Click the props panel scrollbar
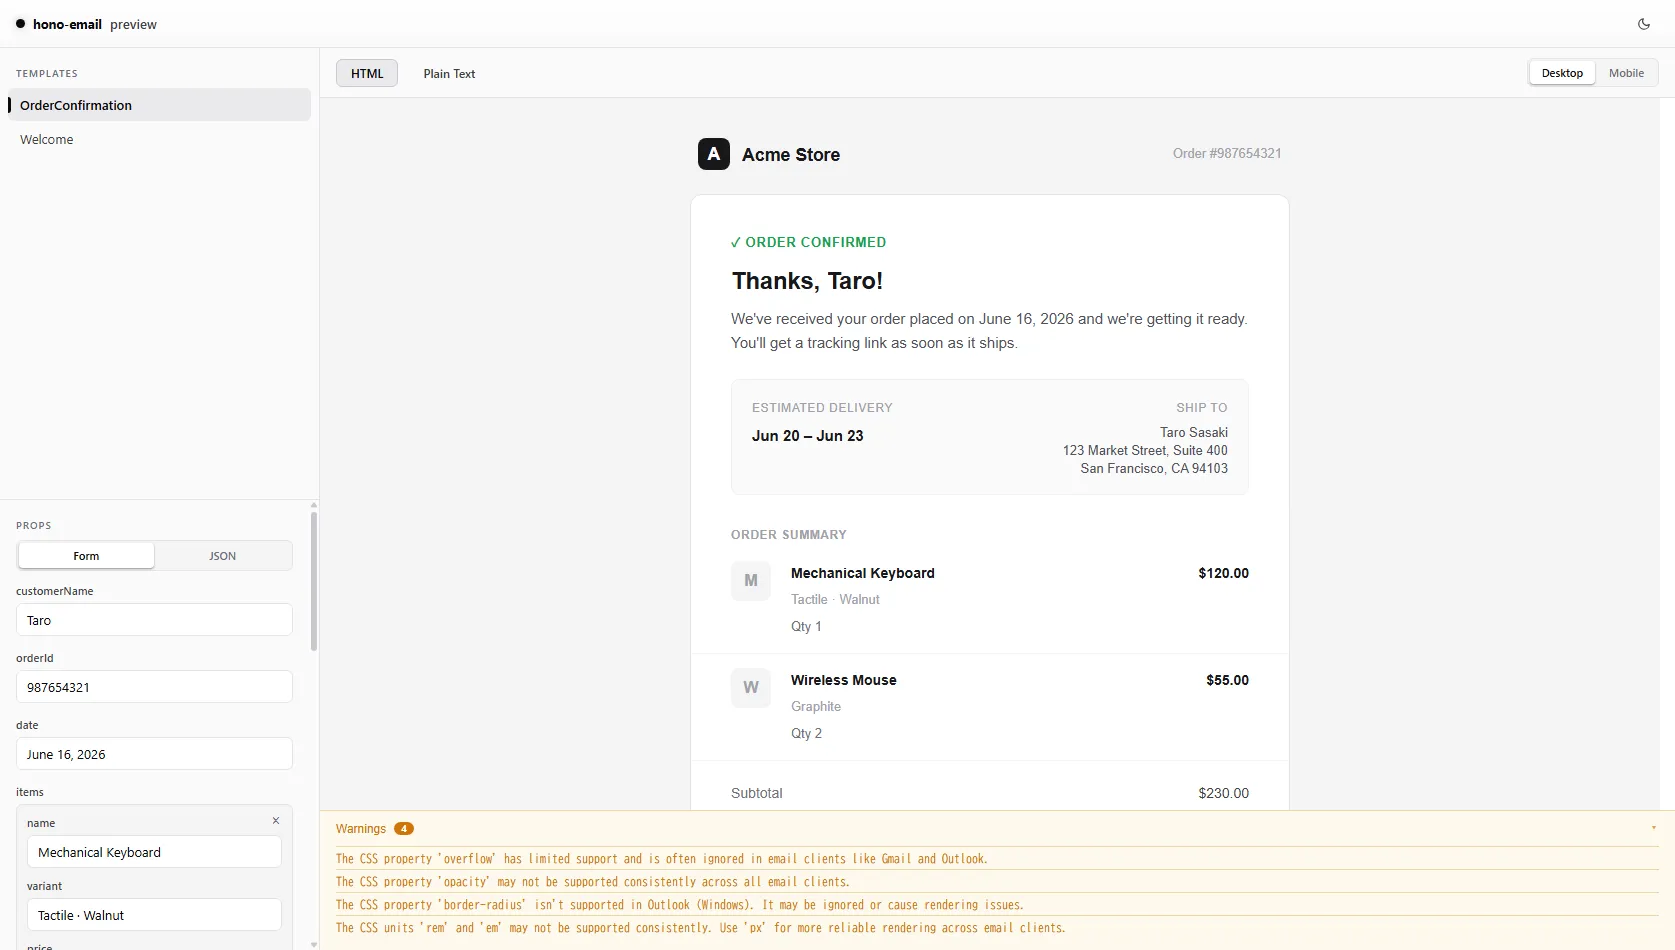The width and height of the screenshot is (1675, 950). (314, 581)
